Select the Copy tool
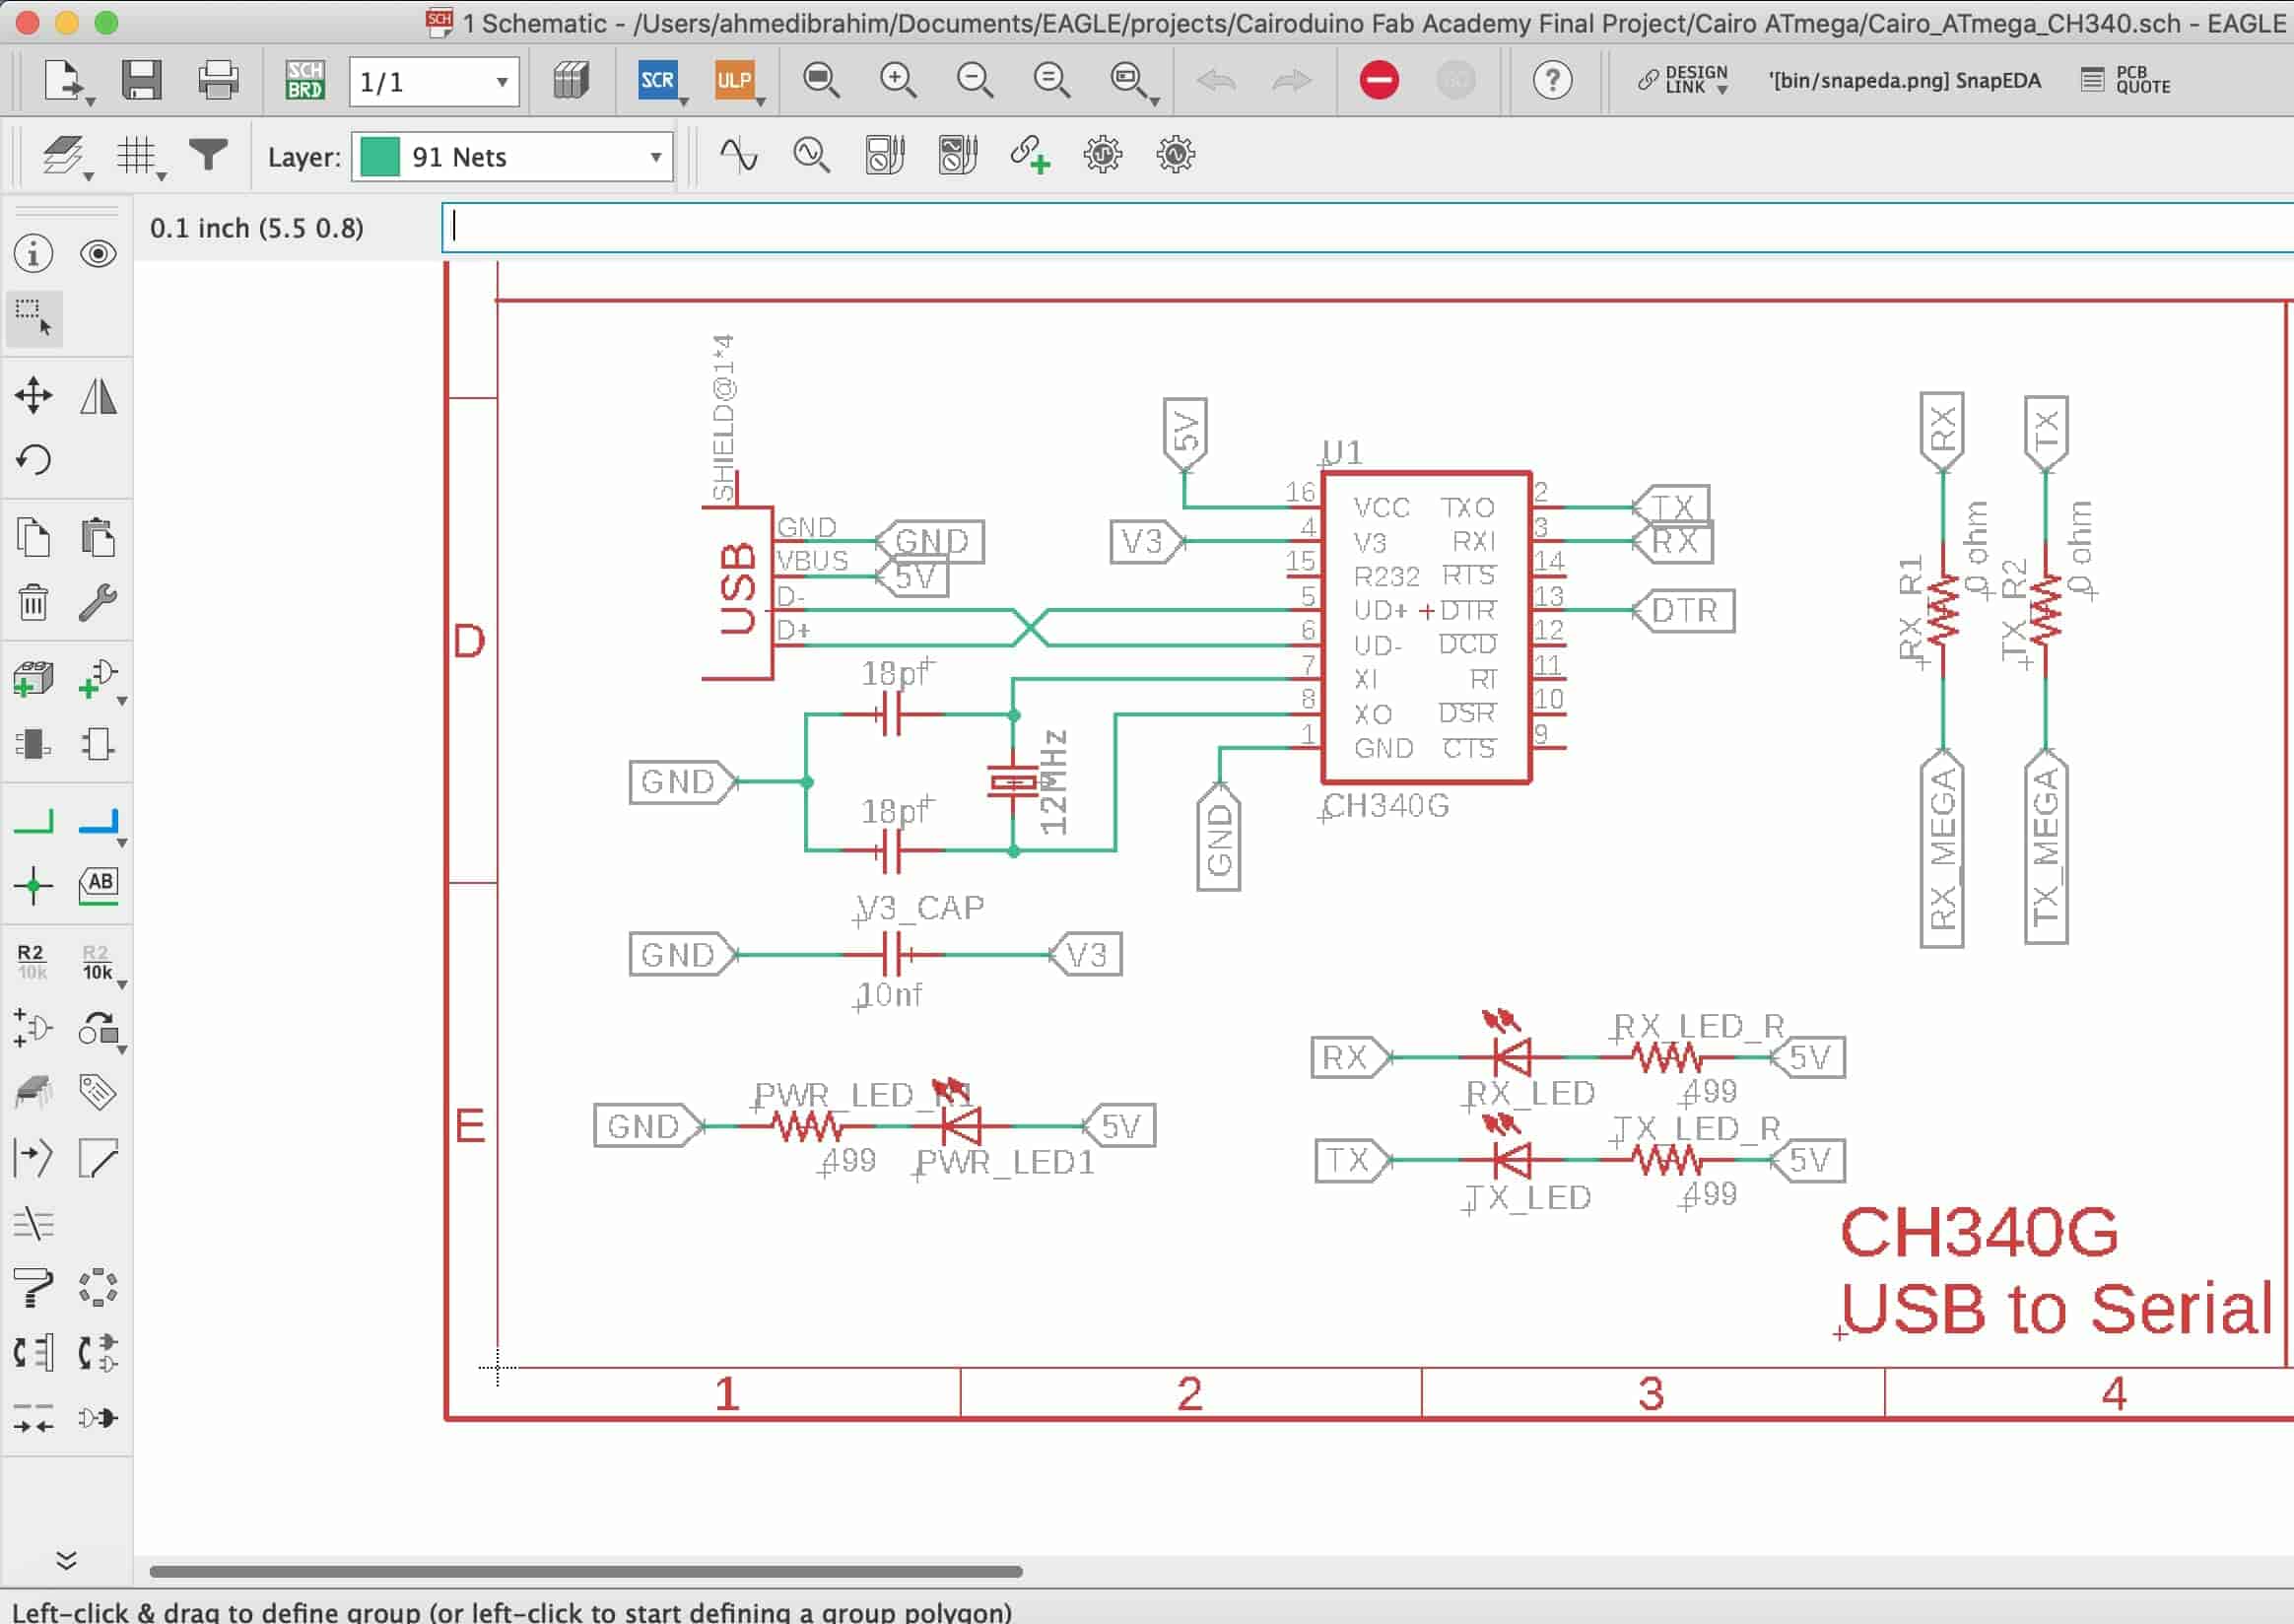Viewport: 2294px width, 1624px height. 34,538
